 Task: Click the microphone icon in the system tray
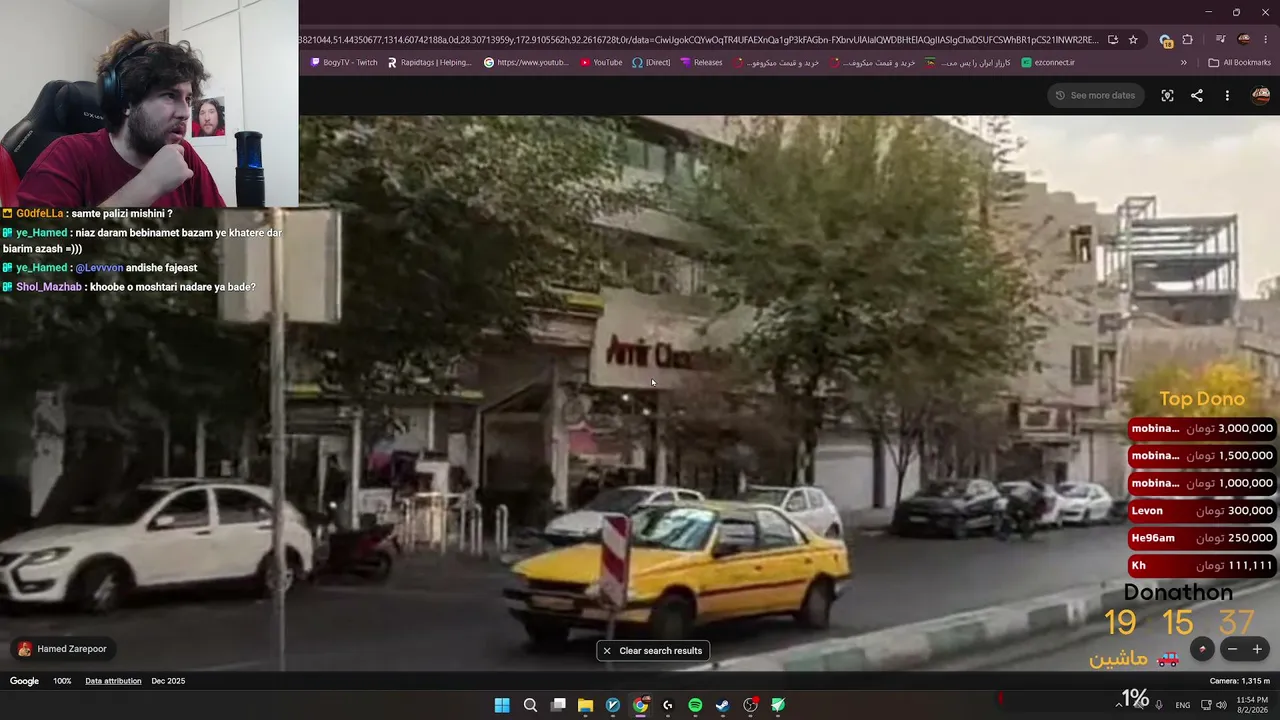point(1159,705)
